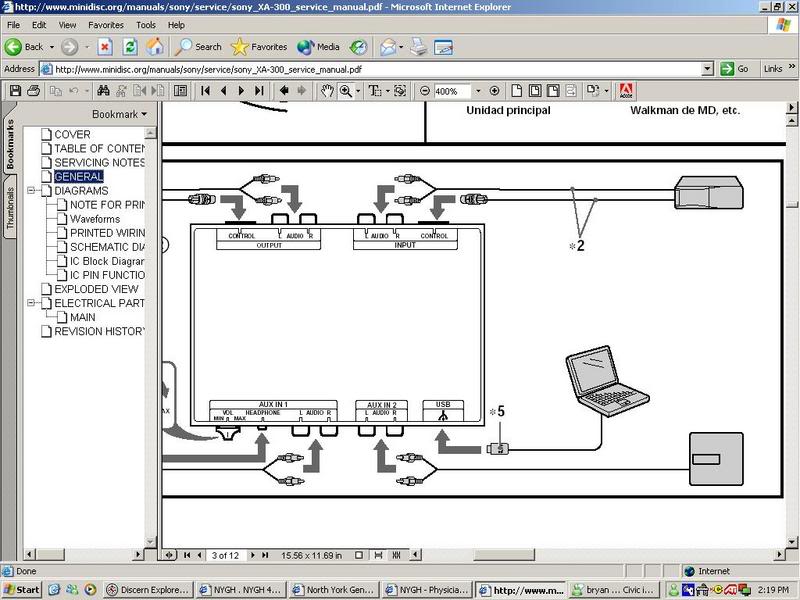800x600 pixels.
Task: Switch to the Thumbnails tab
Action: click(x=11, y=208)
